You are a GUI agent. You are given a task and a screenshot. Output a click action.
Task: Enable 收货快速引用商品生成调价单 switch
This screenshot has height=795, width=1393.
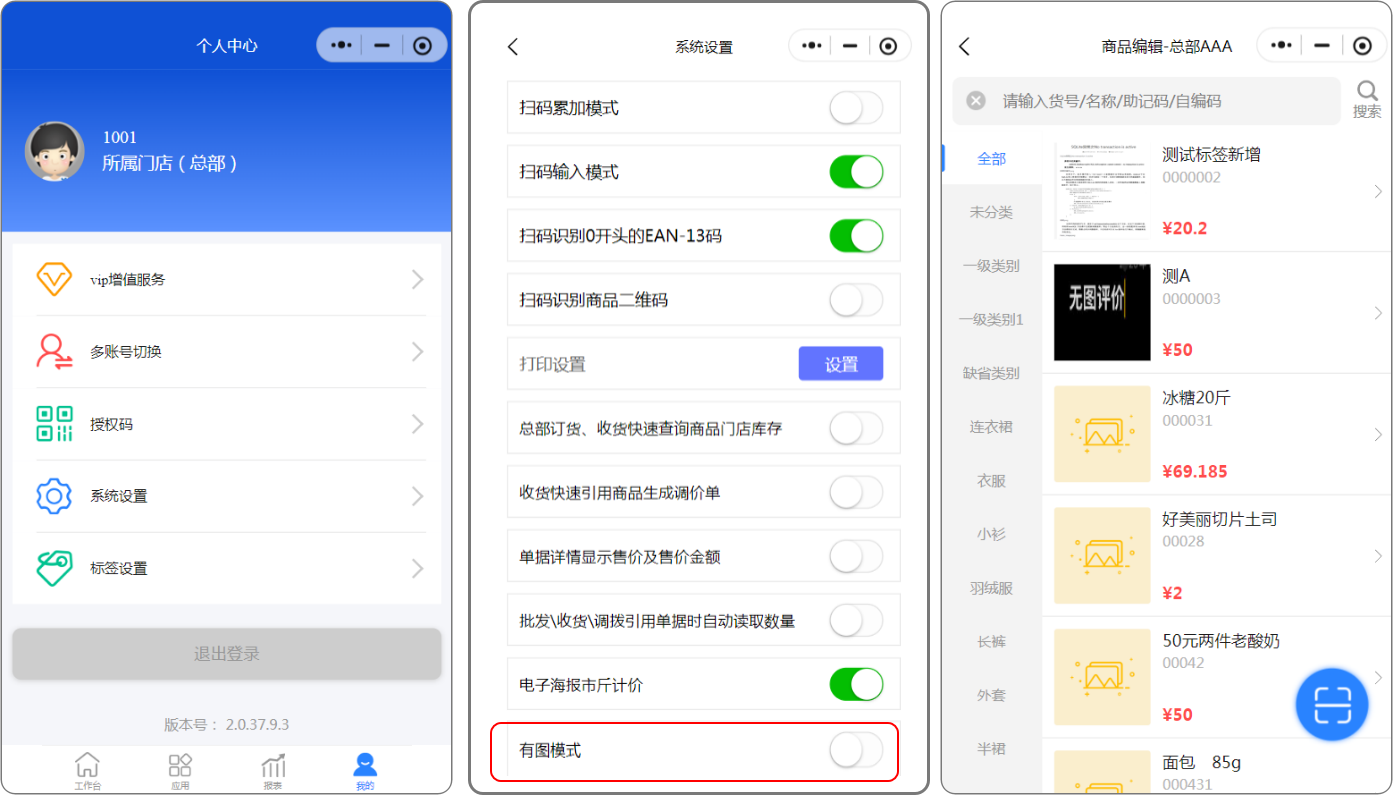tap(856, 492)
